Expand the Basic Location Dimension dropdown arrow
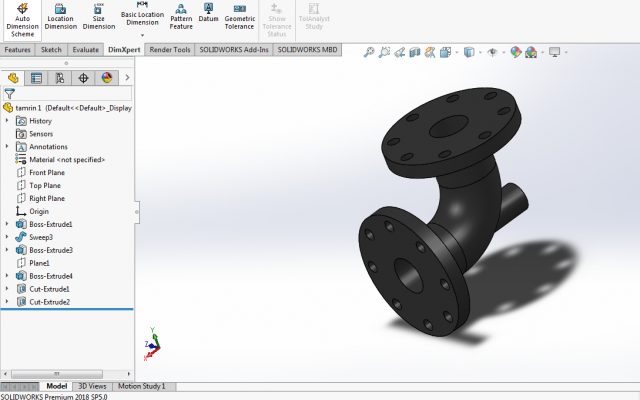 coord(142,35)
